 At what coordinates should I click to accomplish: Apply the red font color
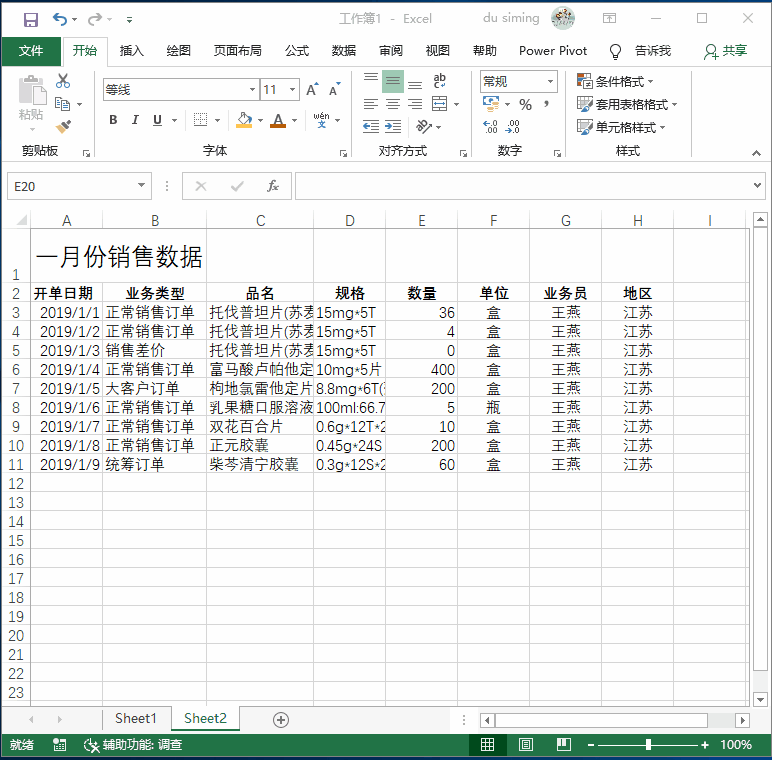(278, 120)
